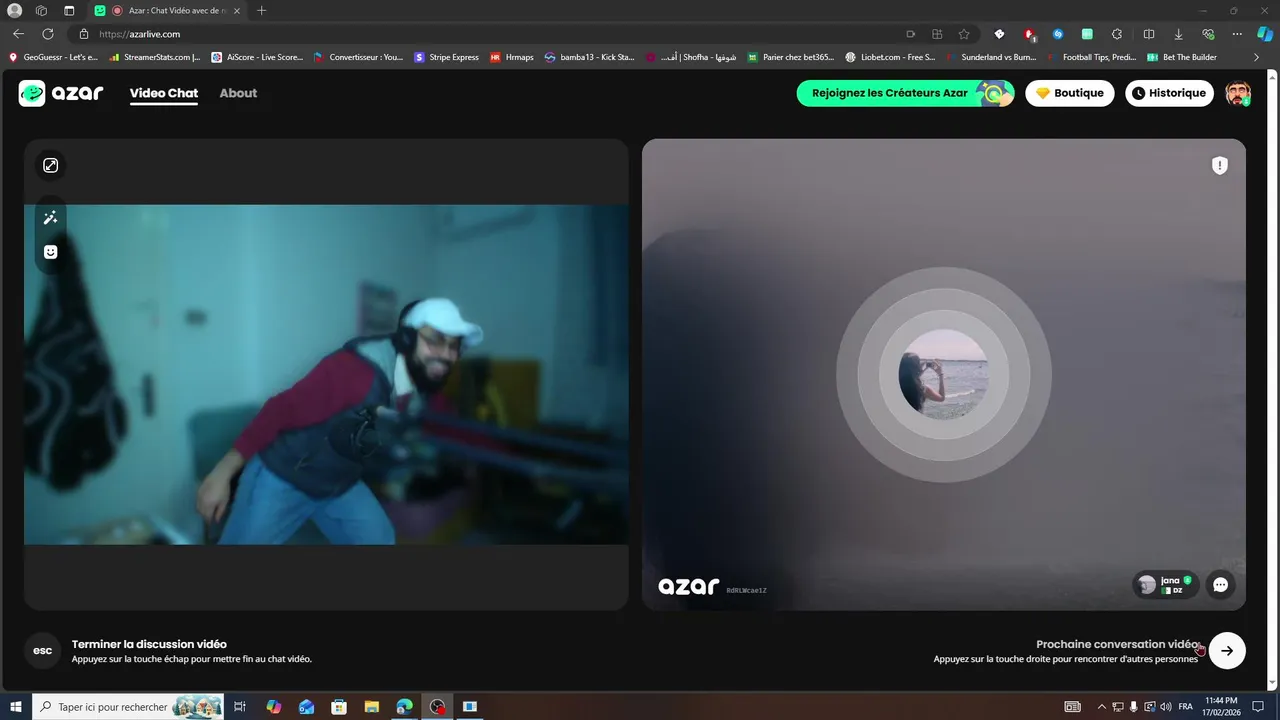Open the chat message bubble
1280x720 pixels.
1220,585
